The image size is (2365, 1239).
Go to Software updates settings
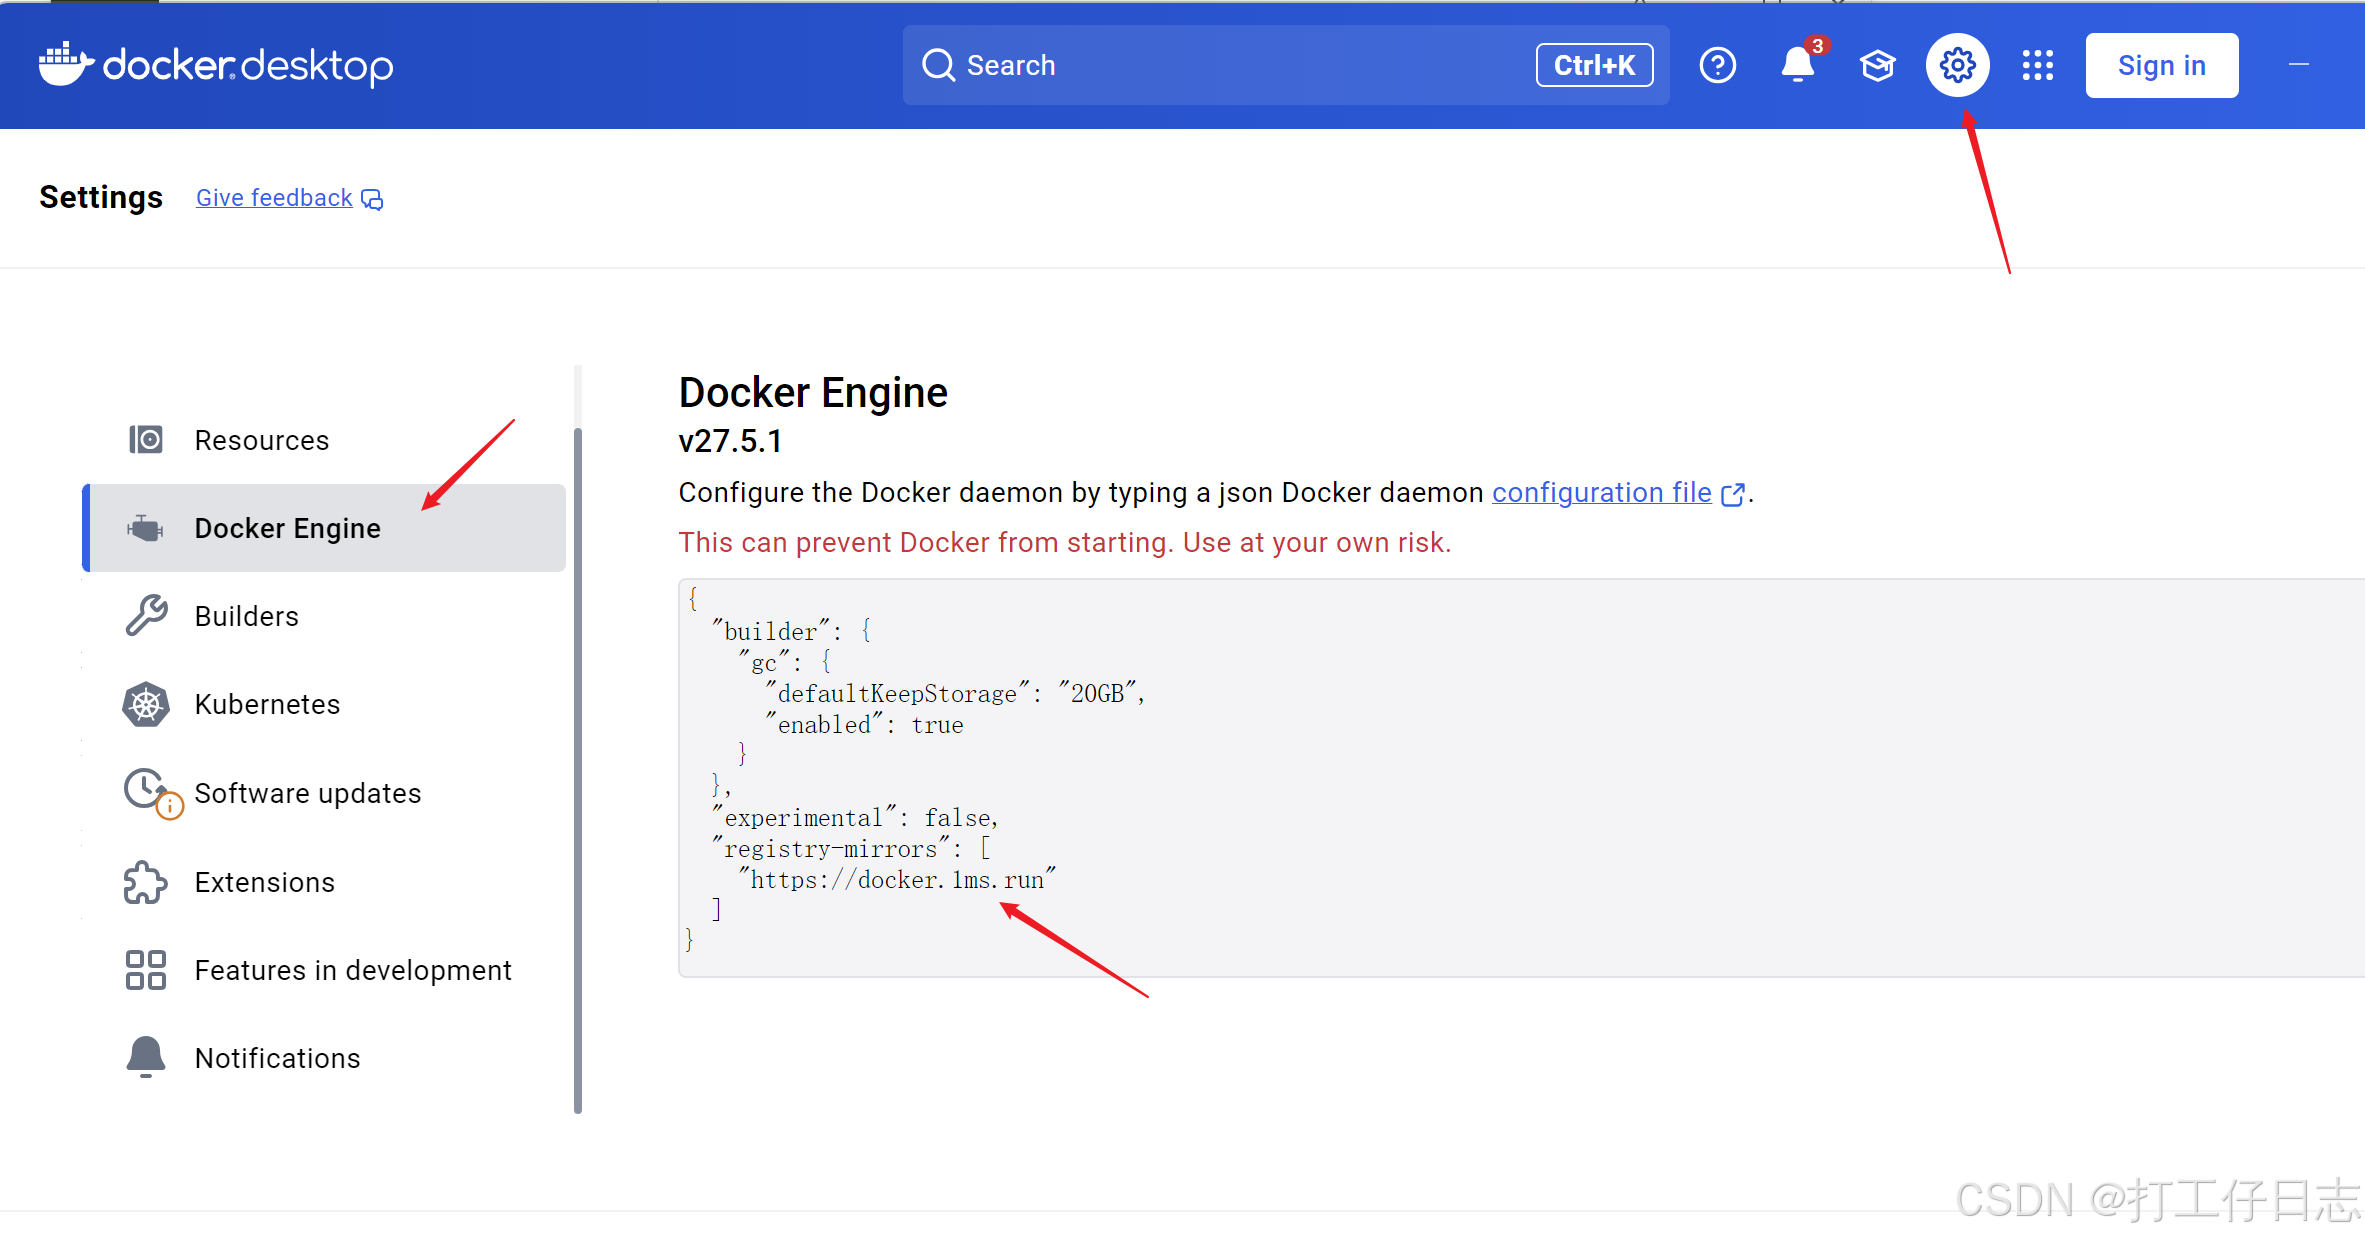(308, 793)
